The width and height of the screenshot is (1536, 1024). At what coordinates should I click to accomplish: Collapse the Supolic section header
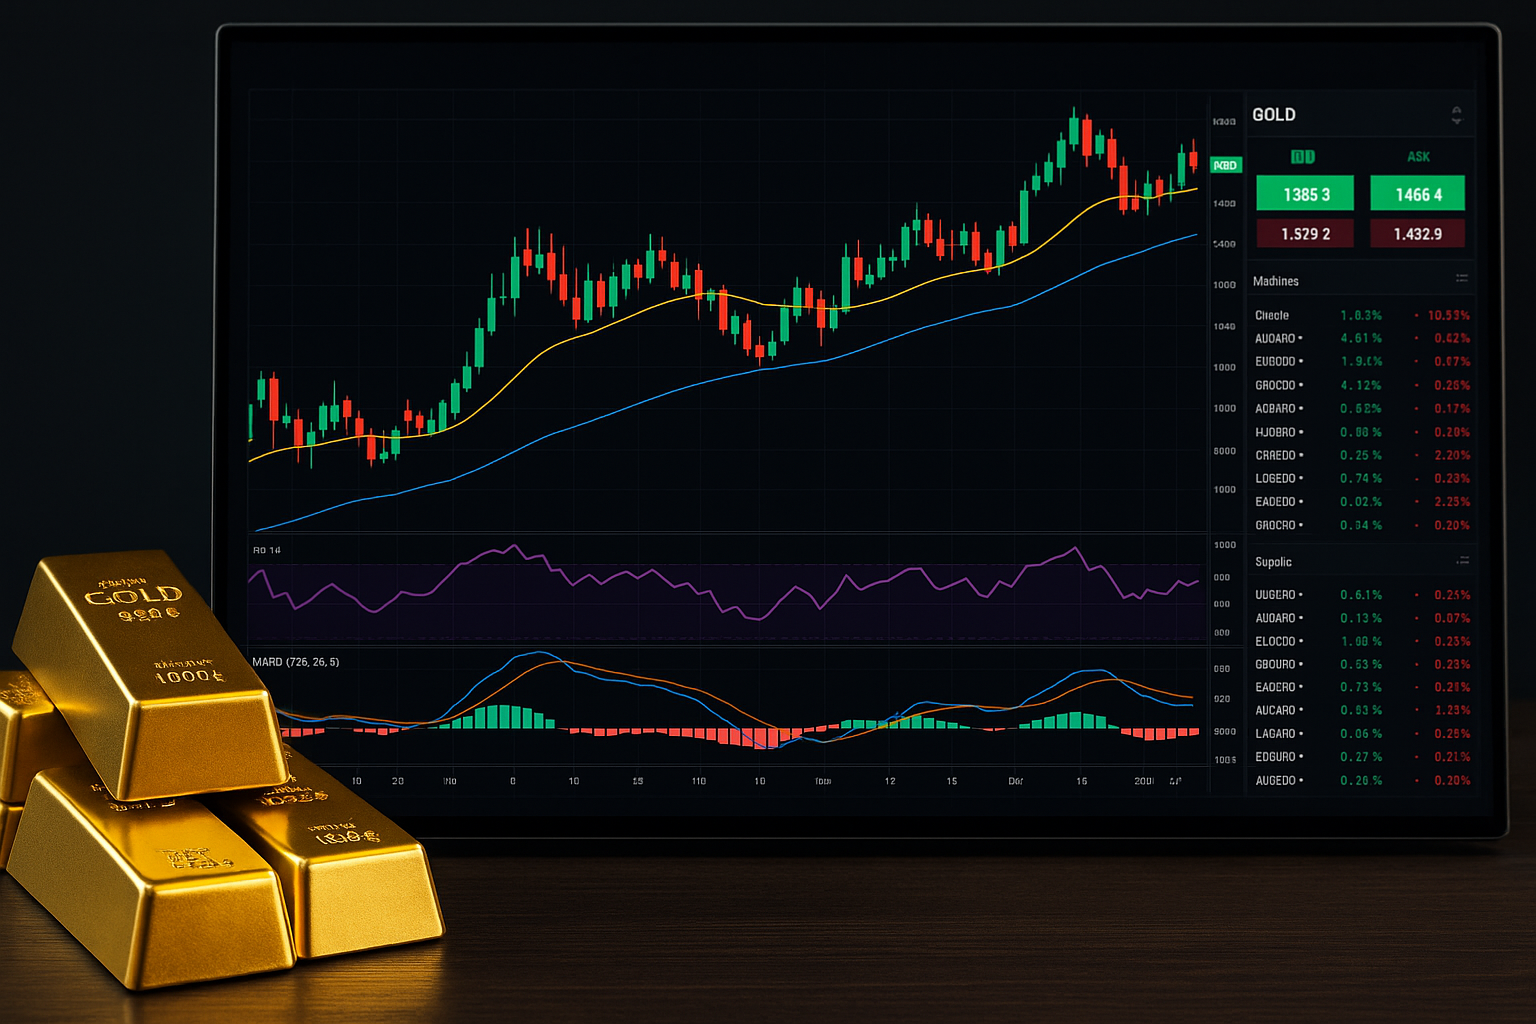click(1273, 562)
